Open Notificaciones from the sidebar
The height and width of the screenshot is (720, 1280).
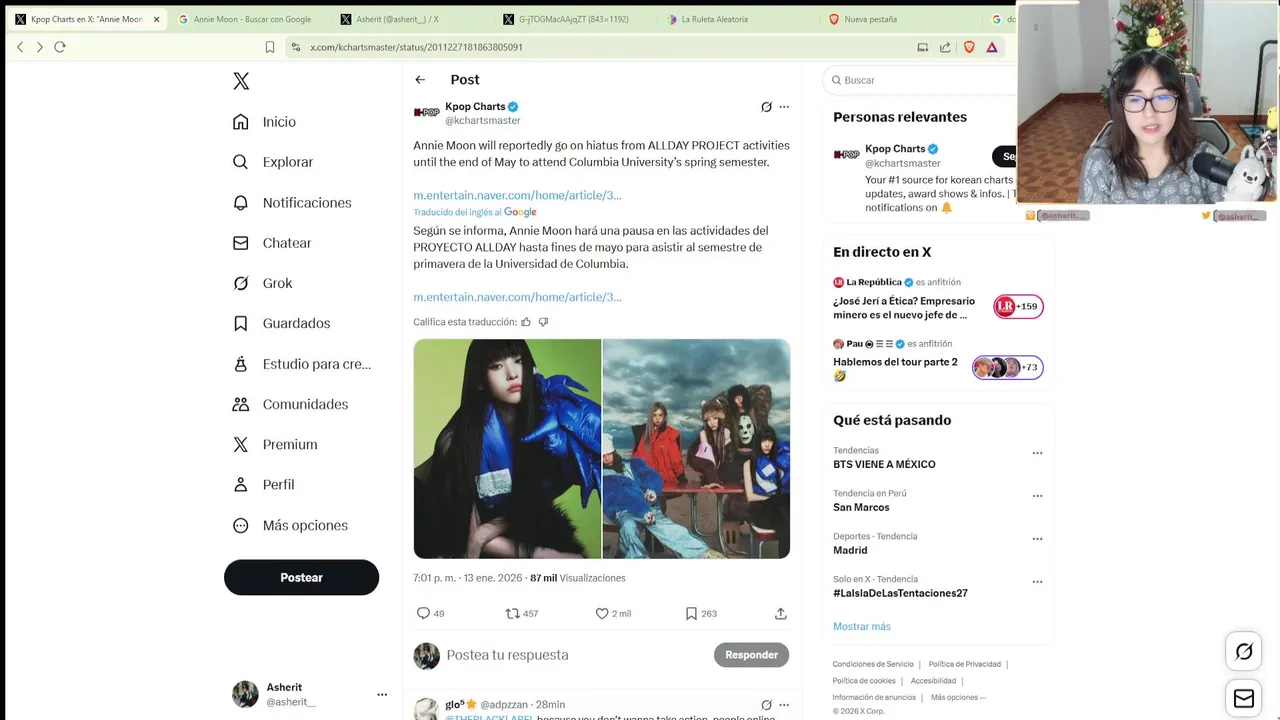tap(292, 203)
